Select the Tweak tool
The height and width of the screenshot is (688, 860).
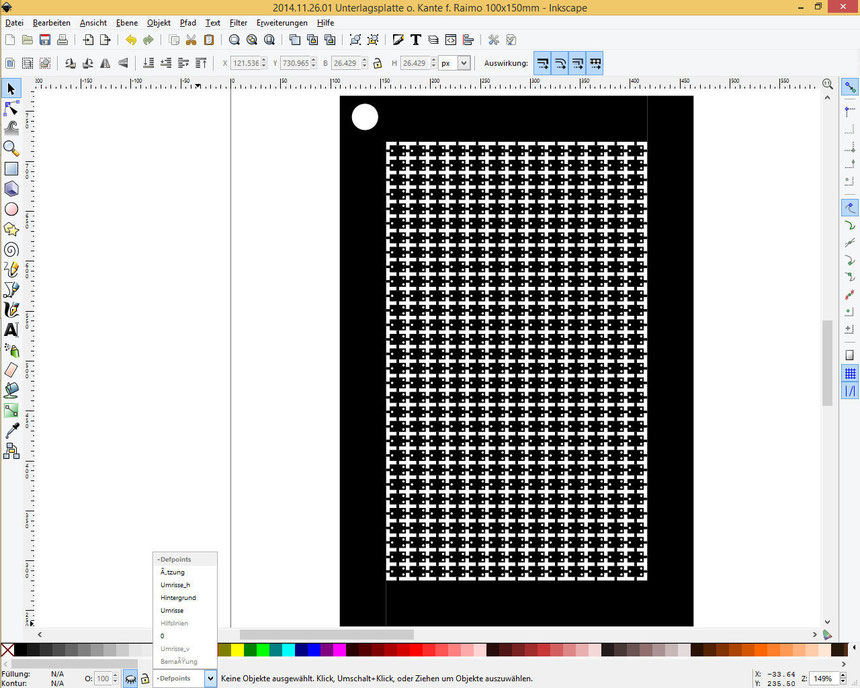[11, 128]
